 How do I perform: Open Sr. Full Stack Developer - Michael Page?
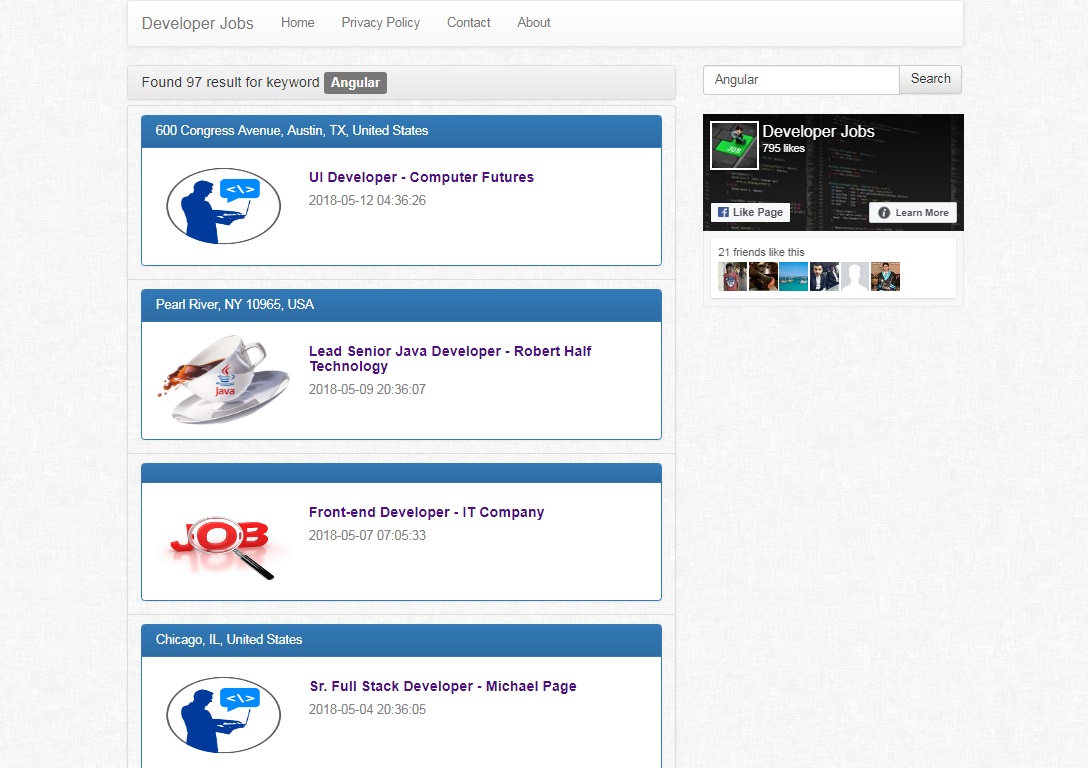pos(443,686)
